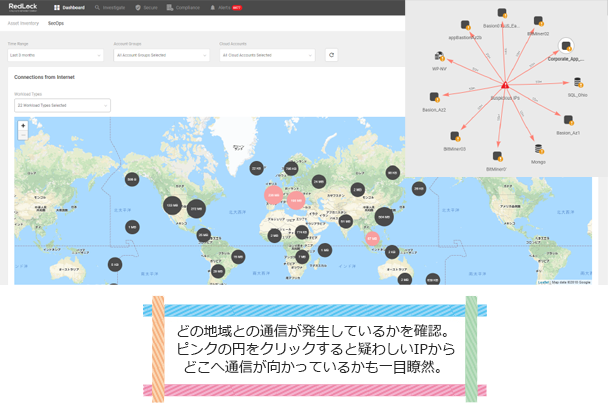Click the dark circle off East Africa coast
Image resolution: width=608 pixels, height=403 pixels.
point(325,251)
